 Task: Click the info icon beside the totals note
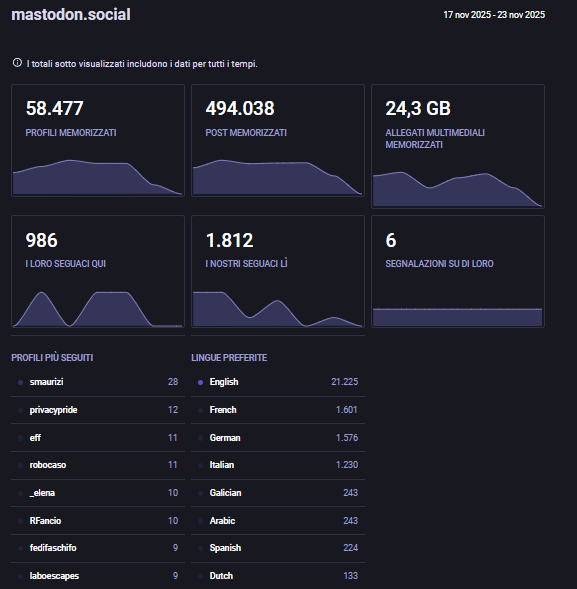17,63
